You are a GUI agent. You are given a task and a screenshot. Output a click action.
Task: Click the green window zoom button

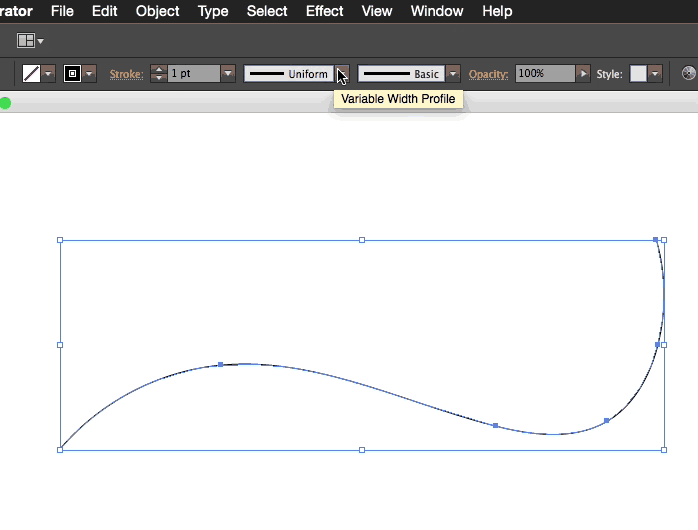click(5, 104)
